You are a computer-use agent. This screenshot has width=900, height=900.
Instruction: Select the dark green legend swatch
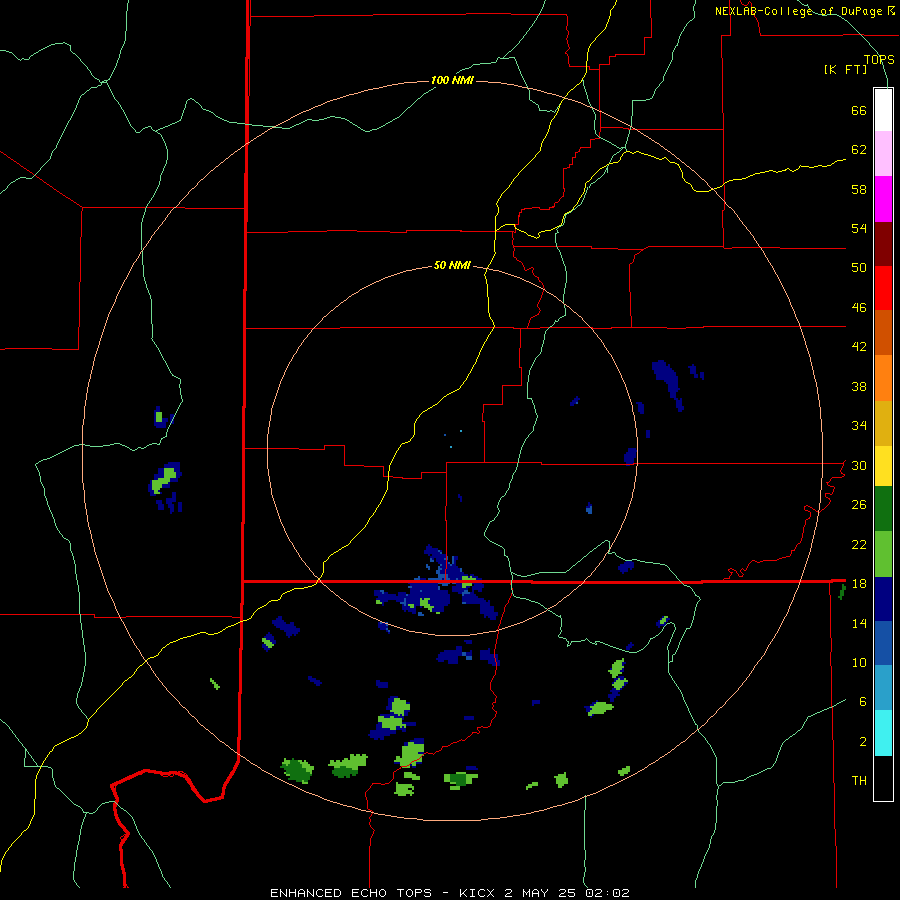click(x=883, y=509)
